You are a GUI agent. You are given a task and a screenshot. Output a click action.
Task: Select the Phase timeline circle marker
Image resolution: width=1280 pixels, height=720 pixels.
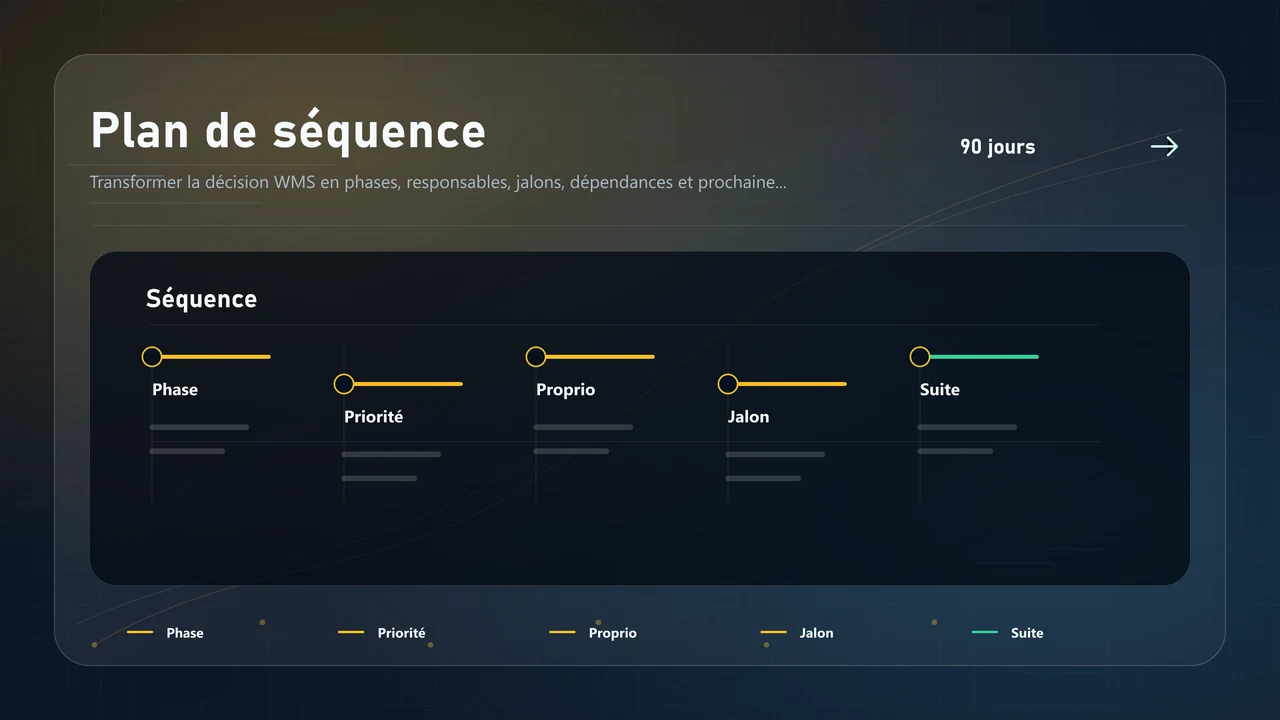click(152, 357)
